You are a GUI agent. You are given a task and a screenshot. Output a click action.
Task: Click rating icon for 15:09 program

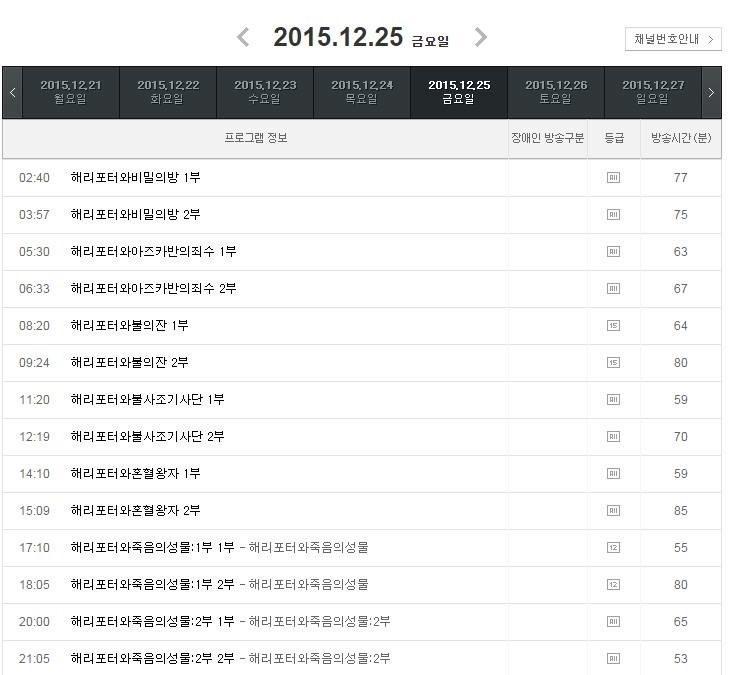coord(613,511)
